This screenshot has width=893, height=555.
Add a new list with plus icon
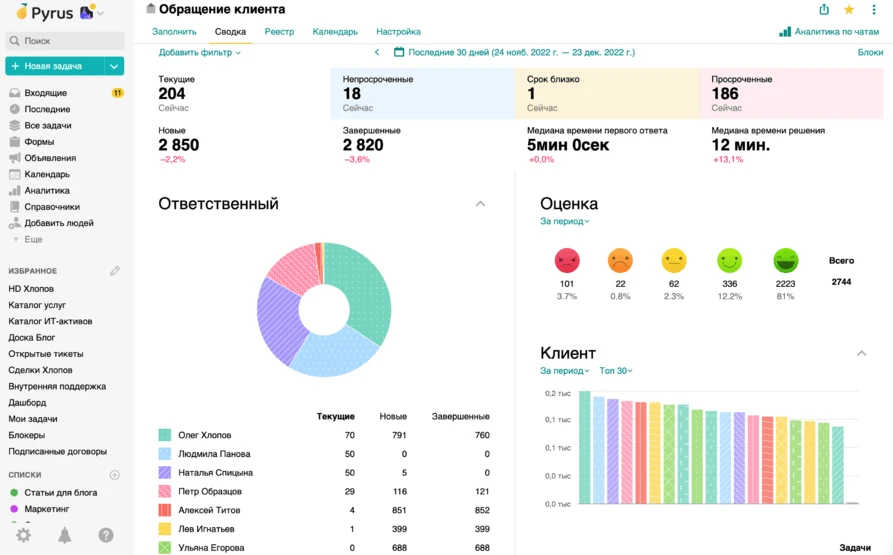pos(115,475)
